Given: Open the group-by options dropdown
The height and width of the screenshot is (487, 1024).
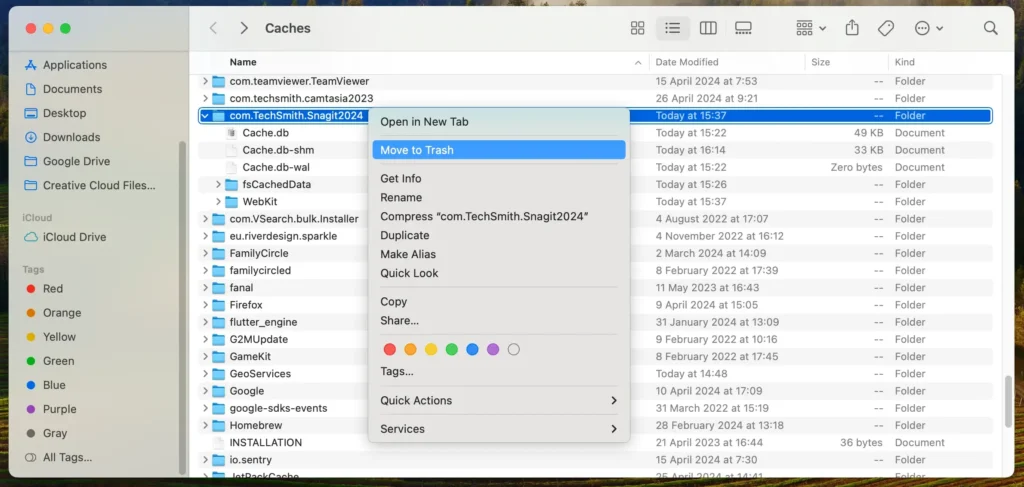Looking at the screenshot, I should coord(811,28).
